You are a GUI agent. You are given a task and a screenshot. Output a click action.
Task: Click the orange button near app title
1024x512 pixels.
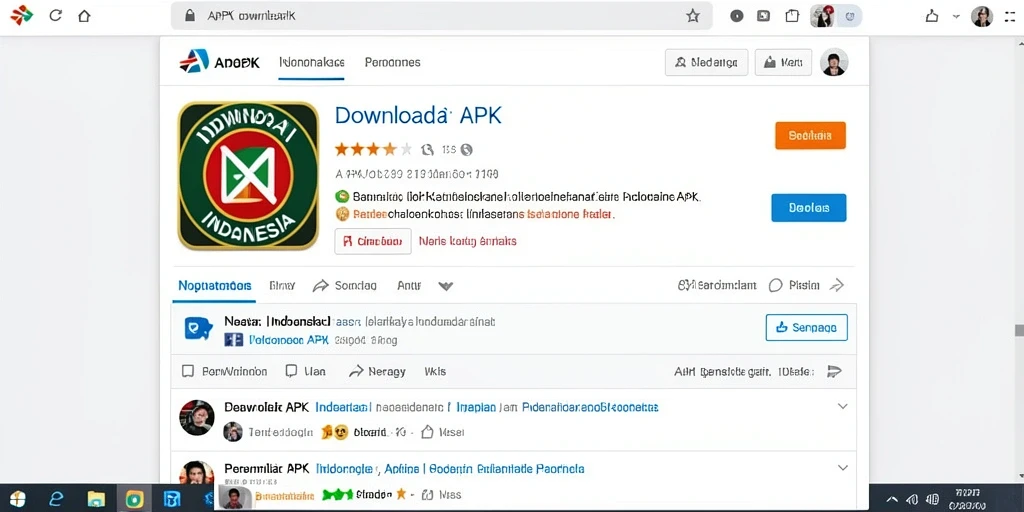(810, 136)
